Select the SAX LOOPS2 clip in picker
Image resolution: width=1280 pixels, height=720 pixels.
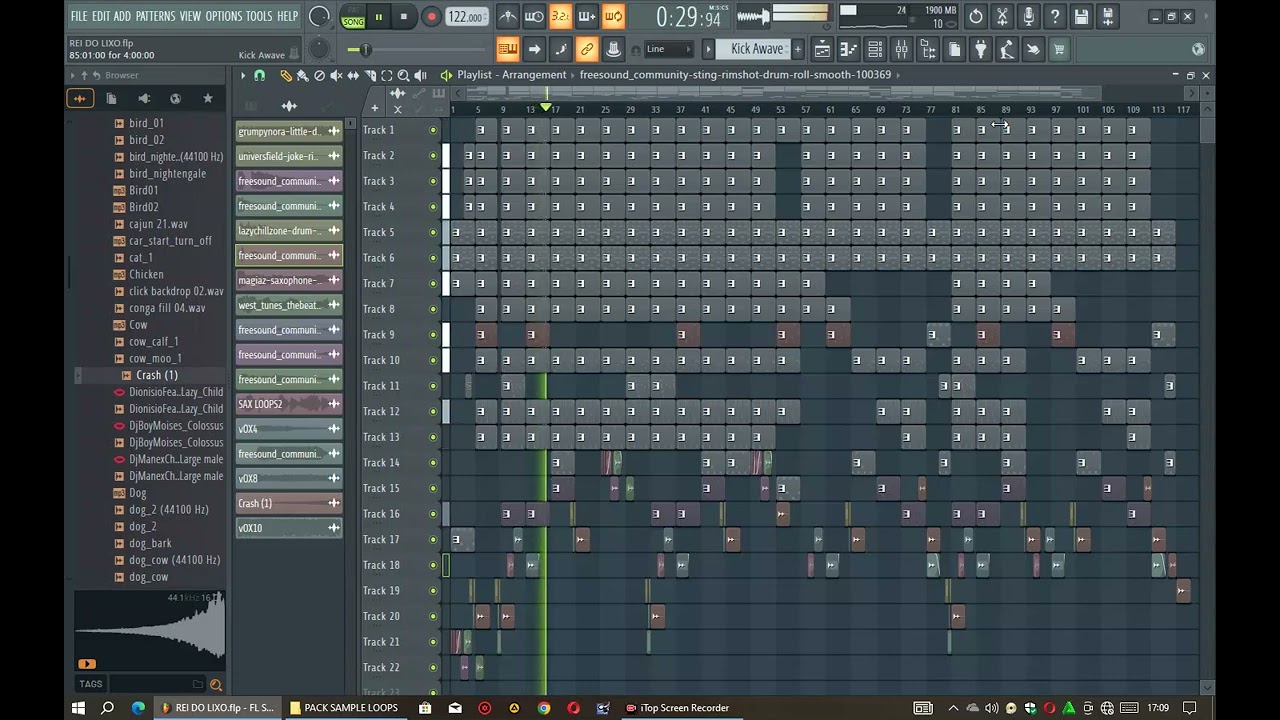tap(289, 404)
